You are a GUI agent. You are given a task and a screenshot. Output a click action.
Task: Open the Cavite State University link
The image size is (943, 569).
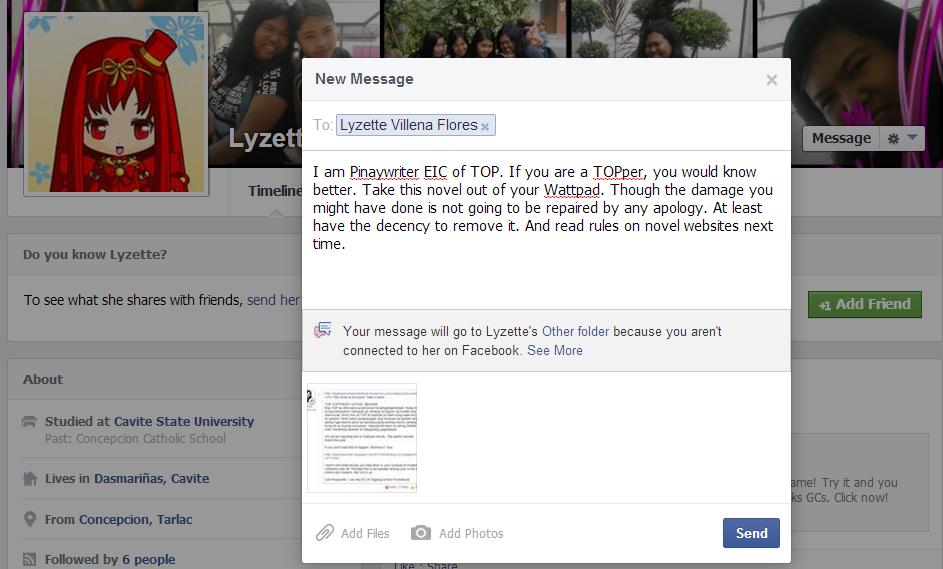tap(184, 422)
